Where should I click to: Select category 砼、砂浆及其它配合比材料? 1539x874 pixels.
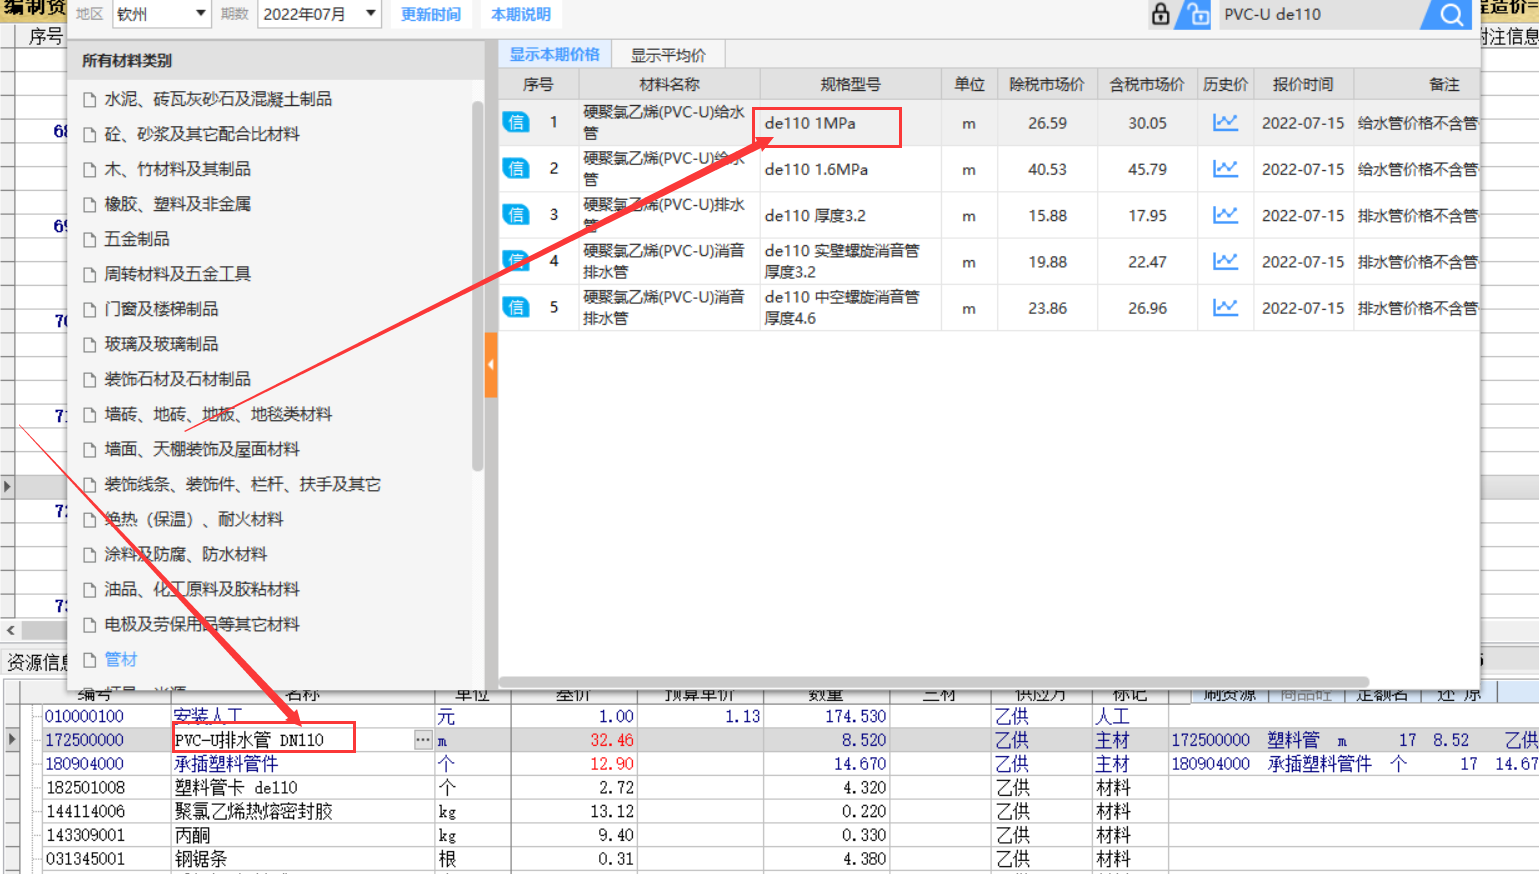202,134
